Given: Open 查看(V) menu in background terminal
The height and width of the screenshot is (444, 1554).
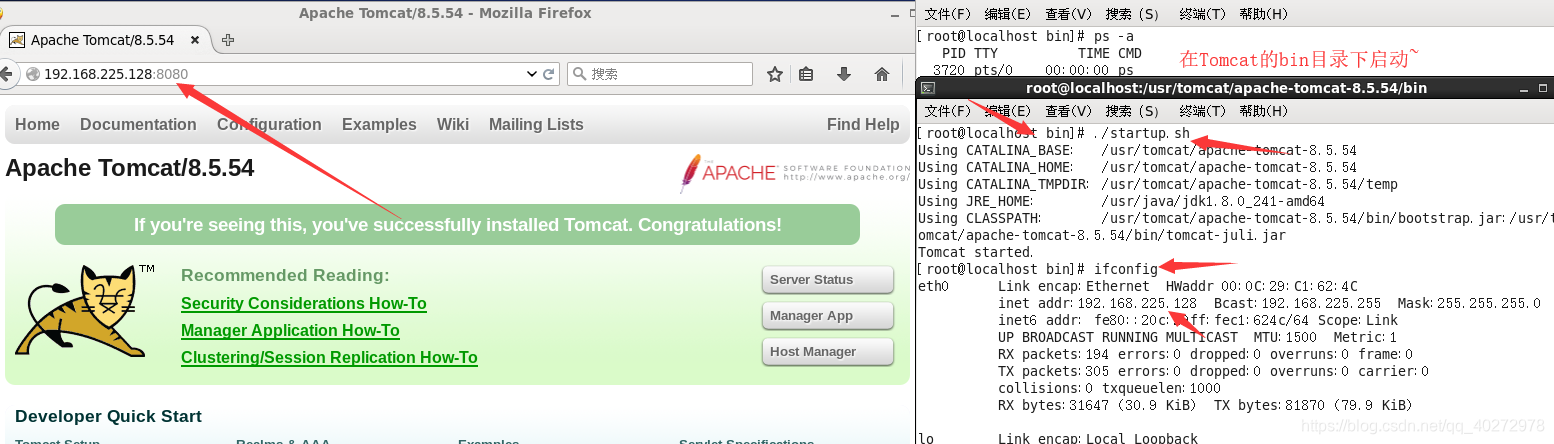Looking at the screenshot, I should pos(1069,14).
